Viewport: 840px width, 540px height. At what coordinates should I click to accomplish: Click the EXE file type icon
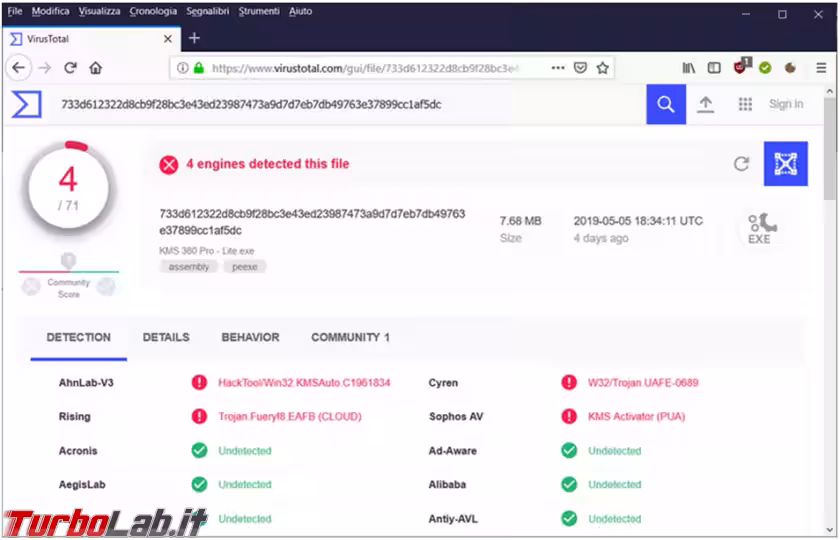point(762,229)
